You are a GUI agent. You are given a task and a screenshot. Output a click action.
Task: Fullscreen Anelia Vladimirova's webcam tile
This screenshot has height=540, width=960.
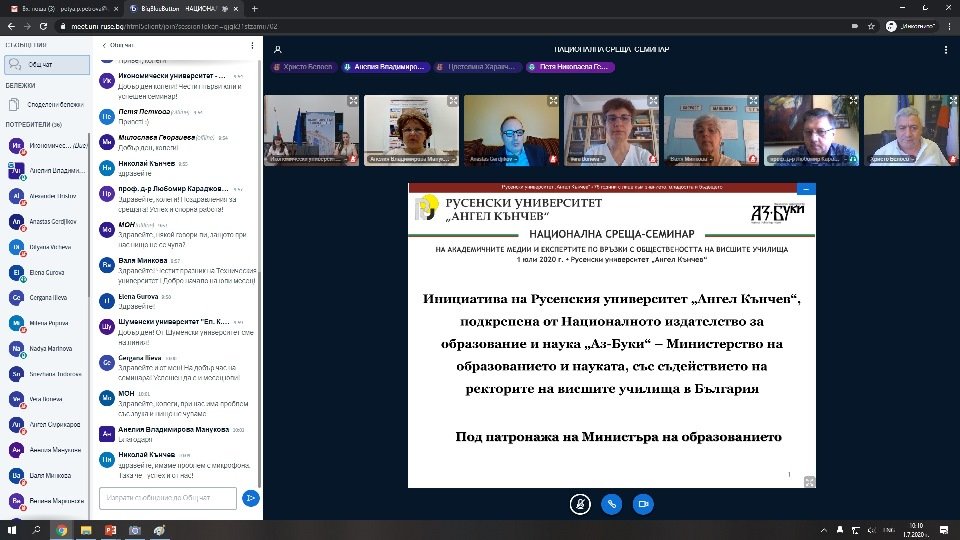(452, 101)
